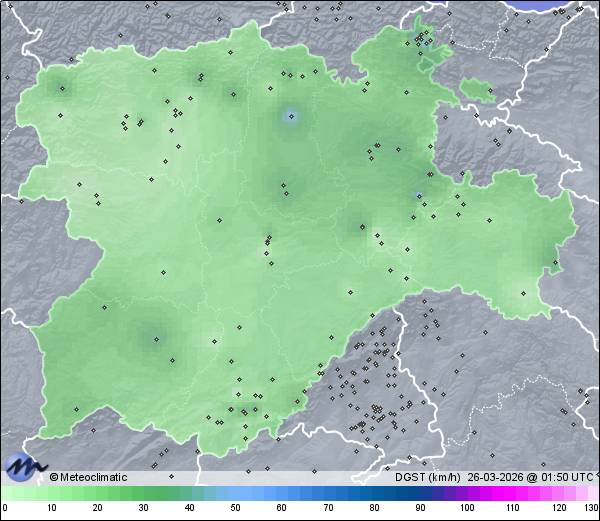Click the number 130 on the scale

click(x=590, y=509)
